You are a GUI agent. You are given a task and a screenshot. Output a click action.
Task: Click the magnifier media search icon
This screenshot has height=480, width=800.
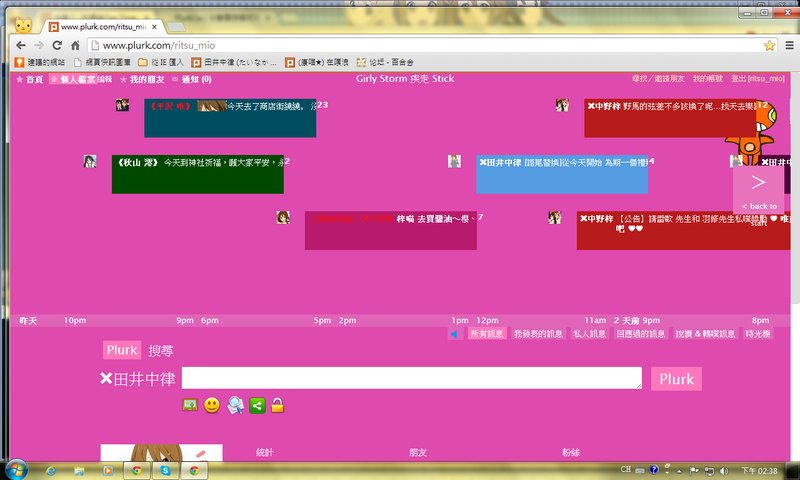coord(235,405)
